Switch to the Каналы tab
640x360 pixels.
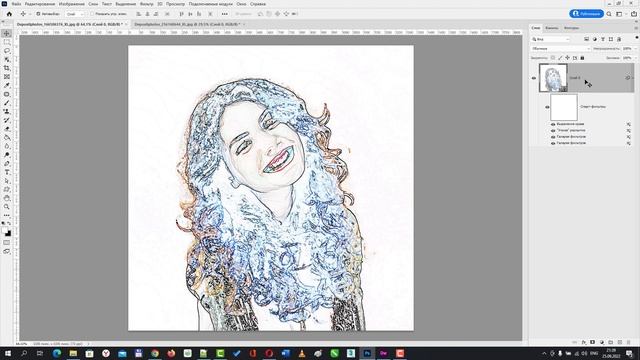[551, 28]
